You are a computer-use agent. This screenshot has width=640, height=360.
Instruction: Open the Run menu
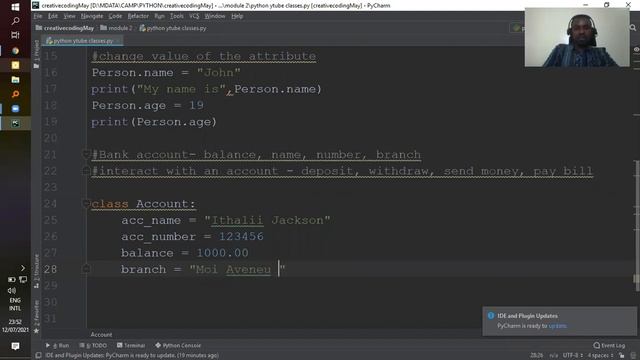click(159, 16)
